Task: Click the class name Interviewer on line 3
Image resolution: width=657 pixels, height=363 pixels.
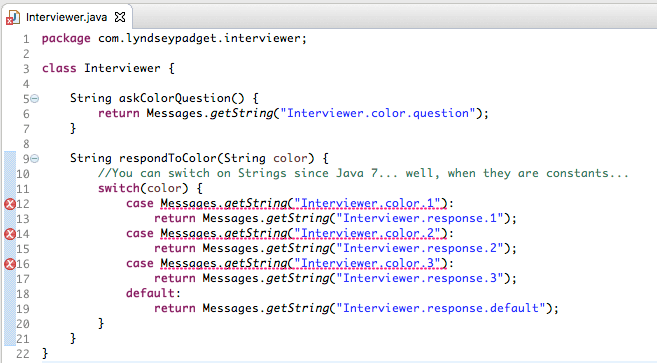Action: coord(122,68)
